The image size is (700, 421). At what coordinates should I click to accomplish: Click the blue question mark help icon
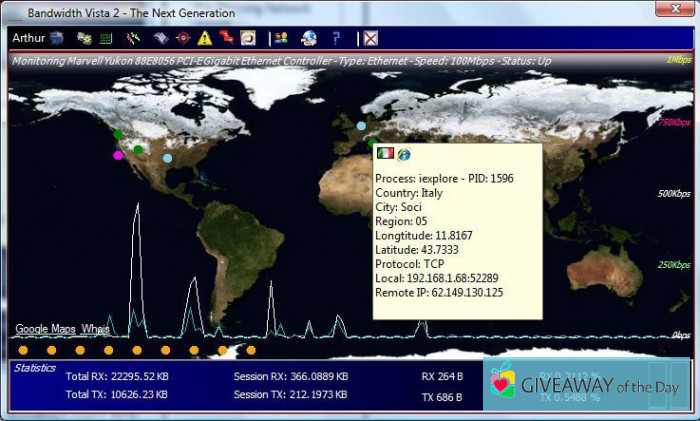(336, 38)
